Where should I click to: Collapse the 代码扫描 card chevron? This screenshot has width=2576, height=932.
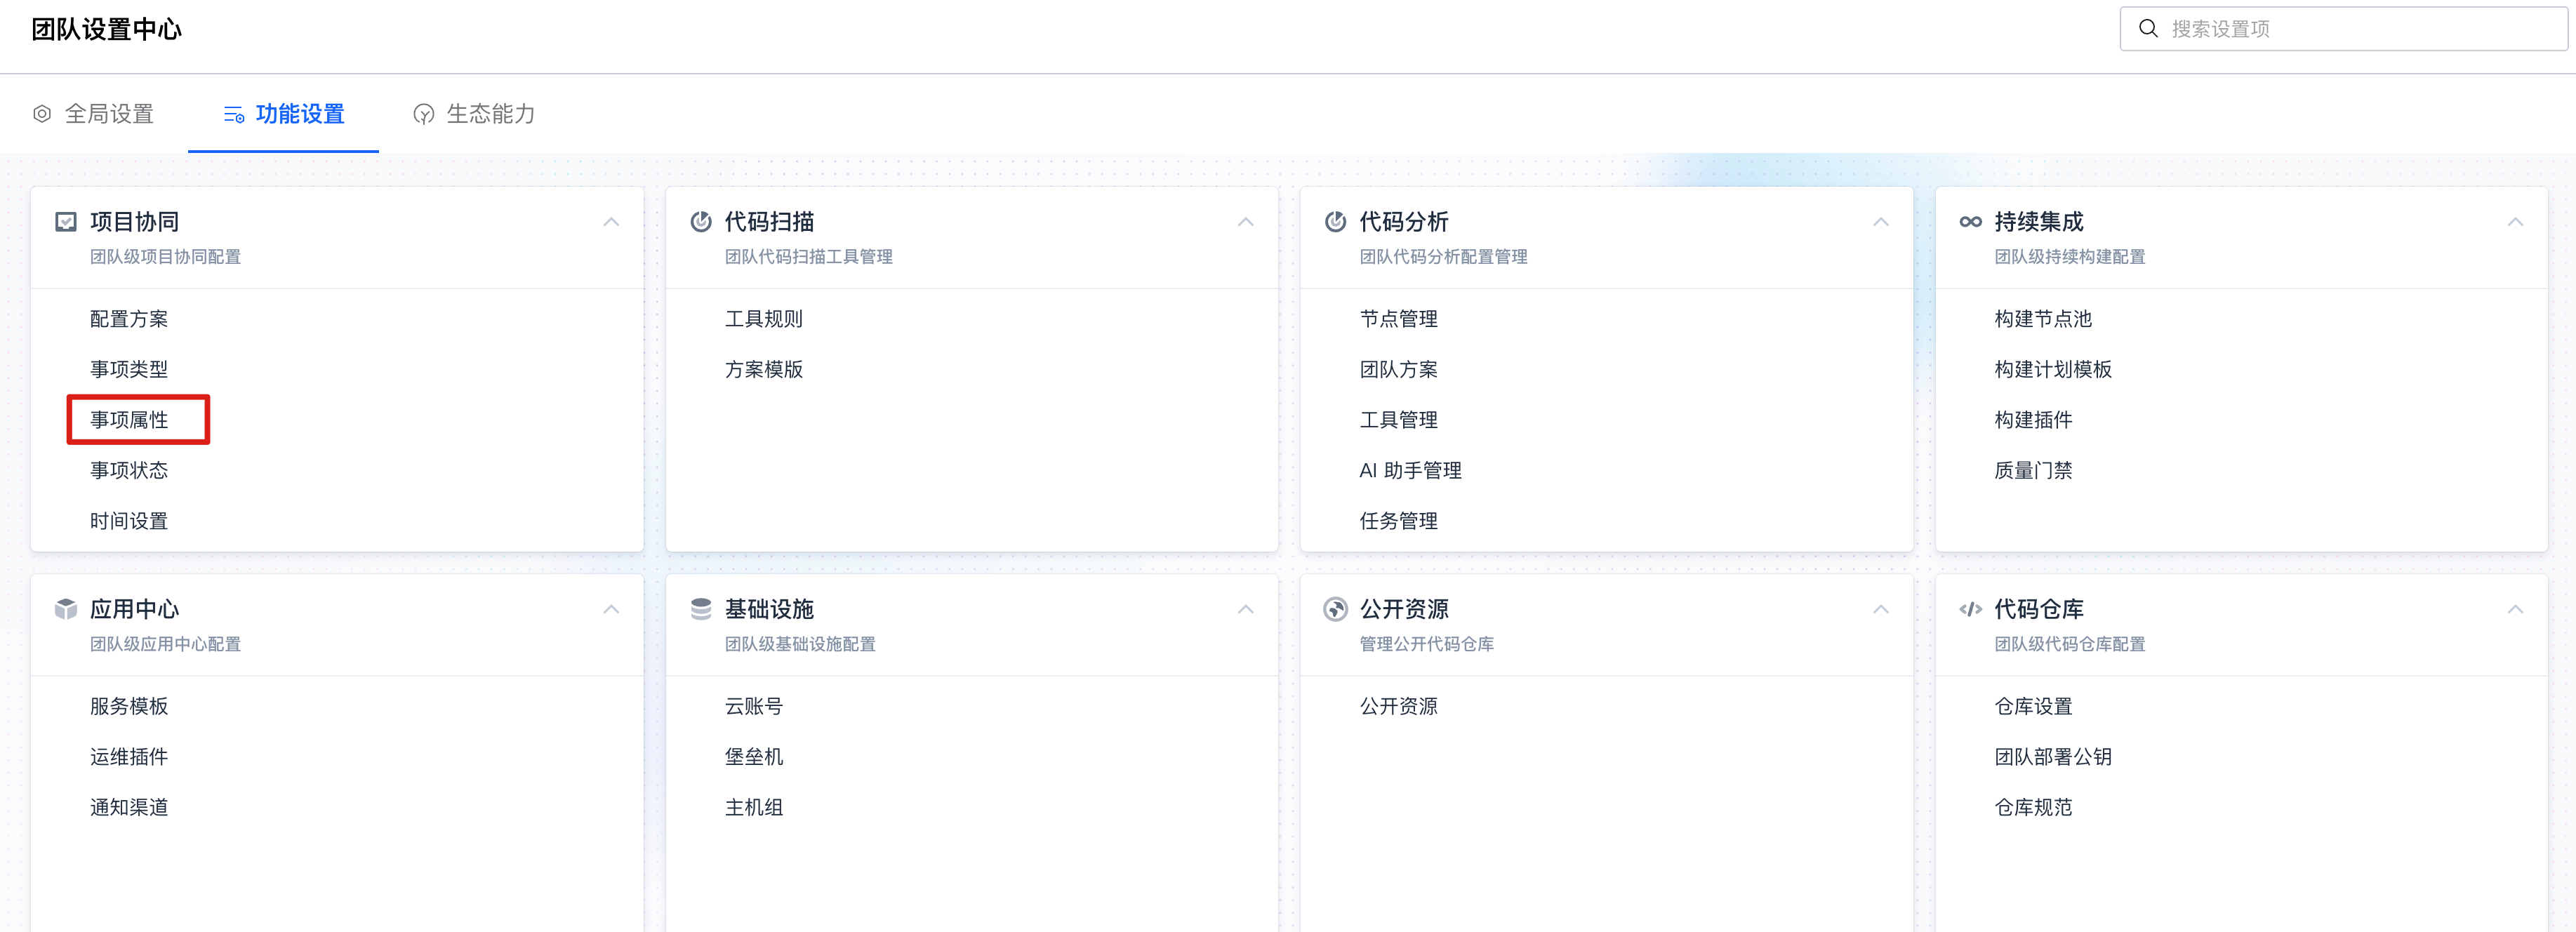pyautogui.click(x=1245, y=222)
